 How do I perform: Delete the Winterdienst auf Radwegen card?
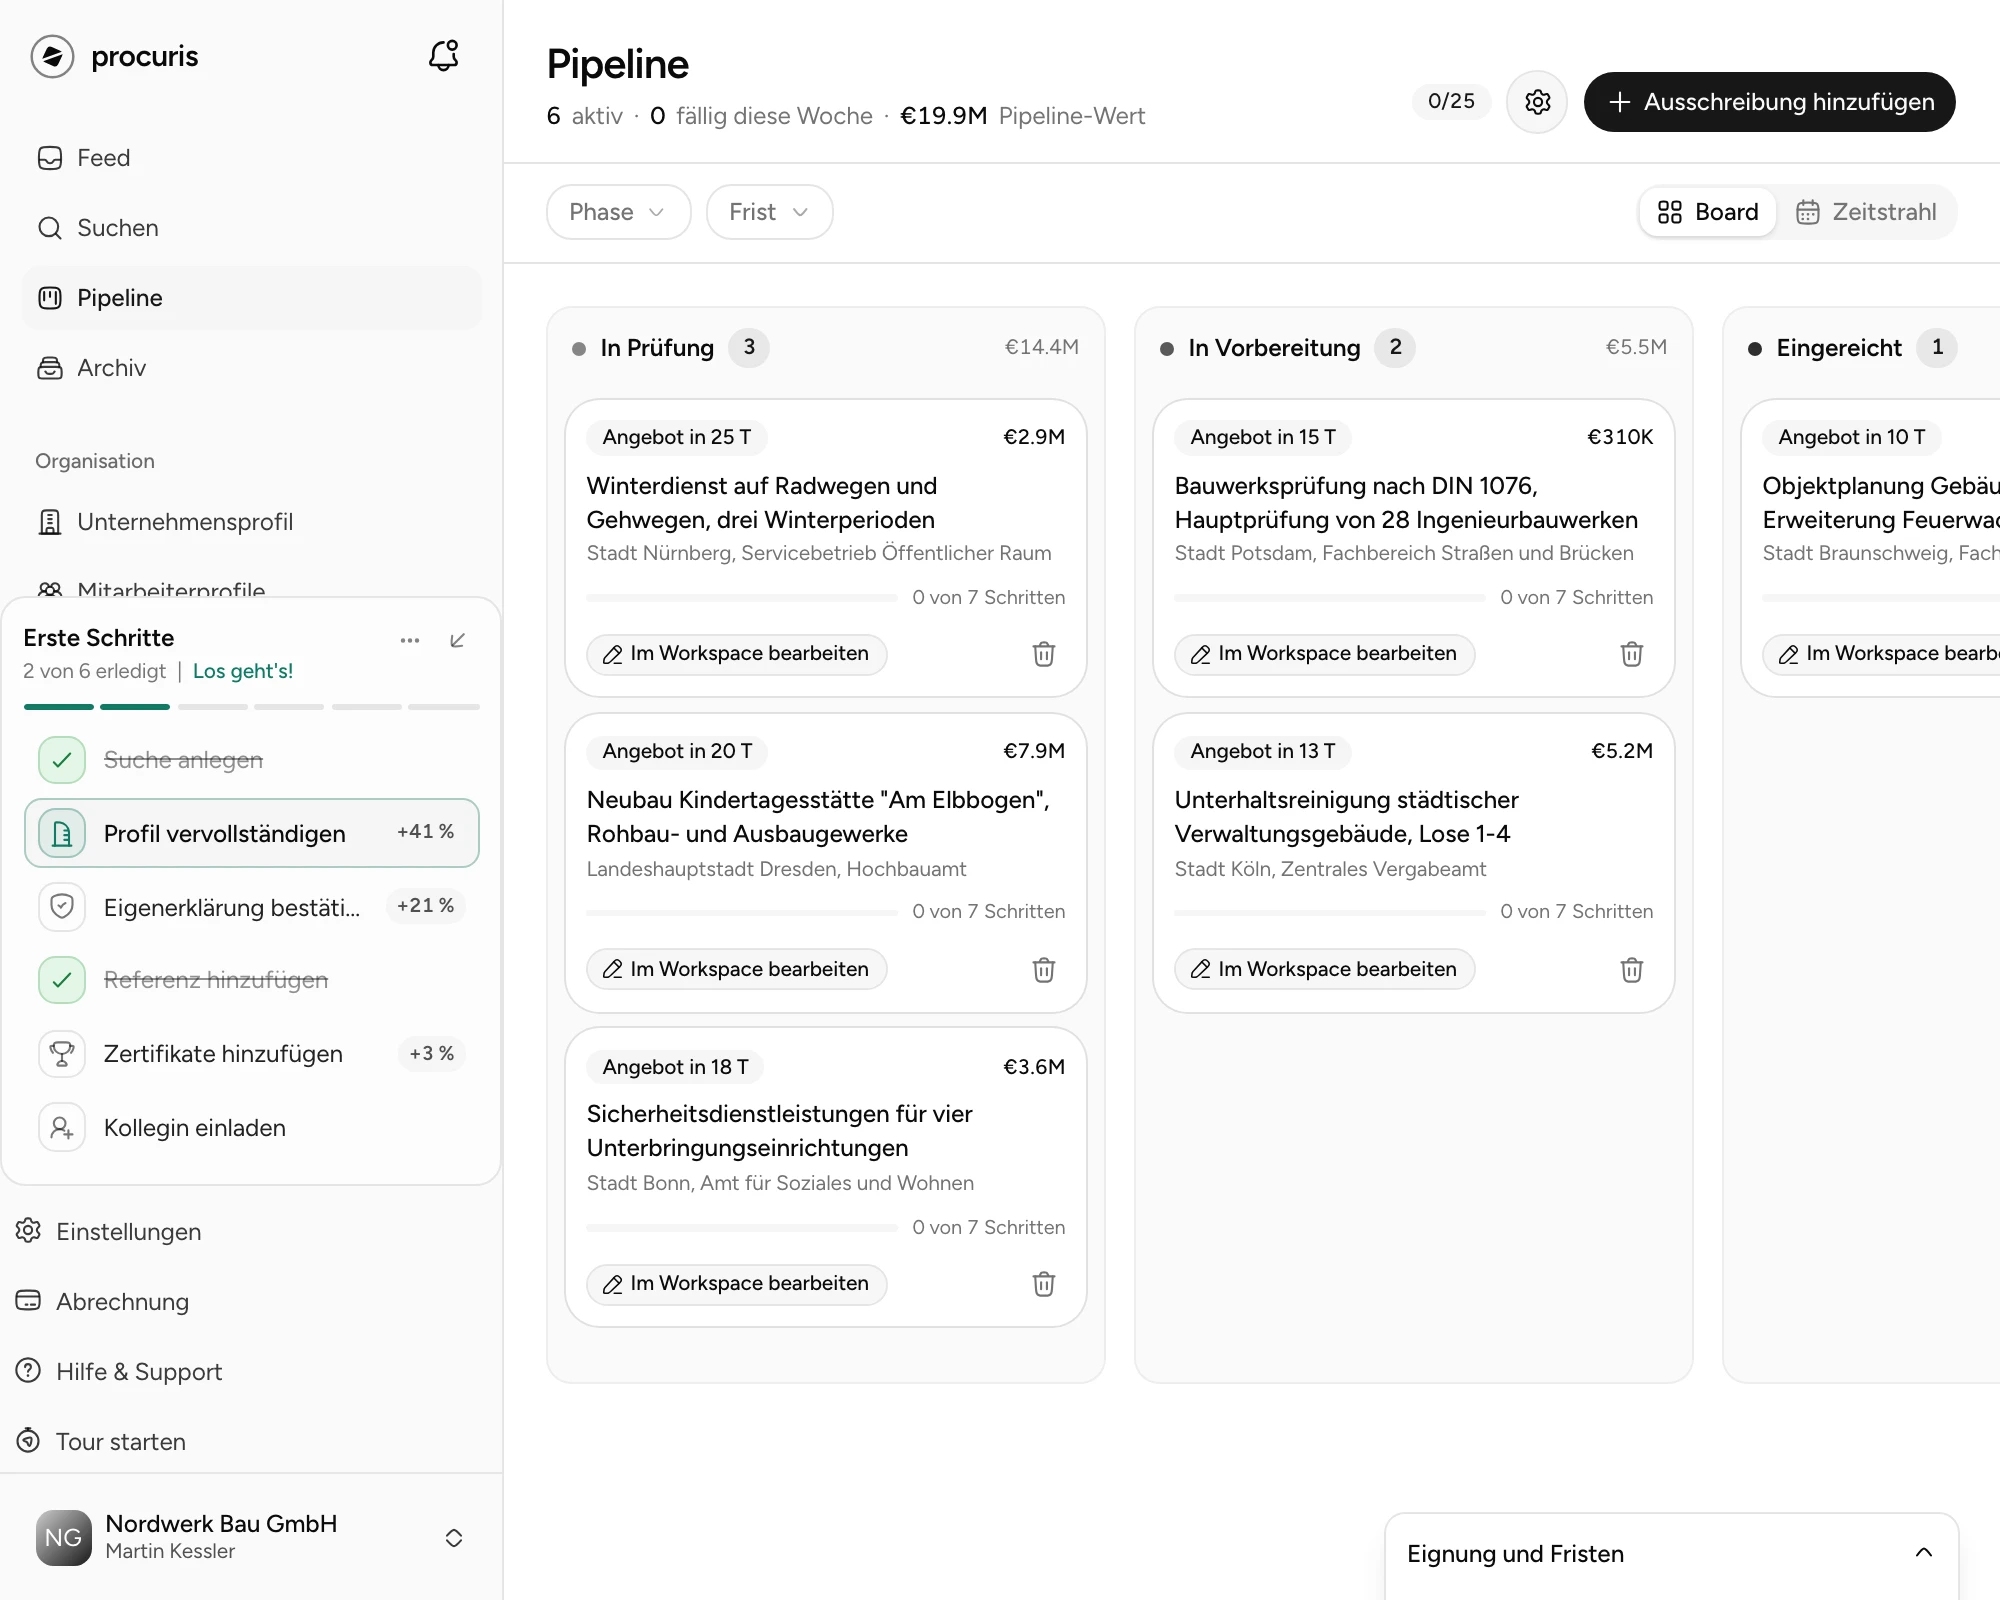[x=1043, y=654]
